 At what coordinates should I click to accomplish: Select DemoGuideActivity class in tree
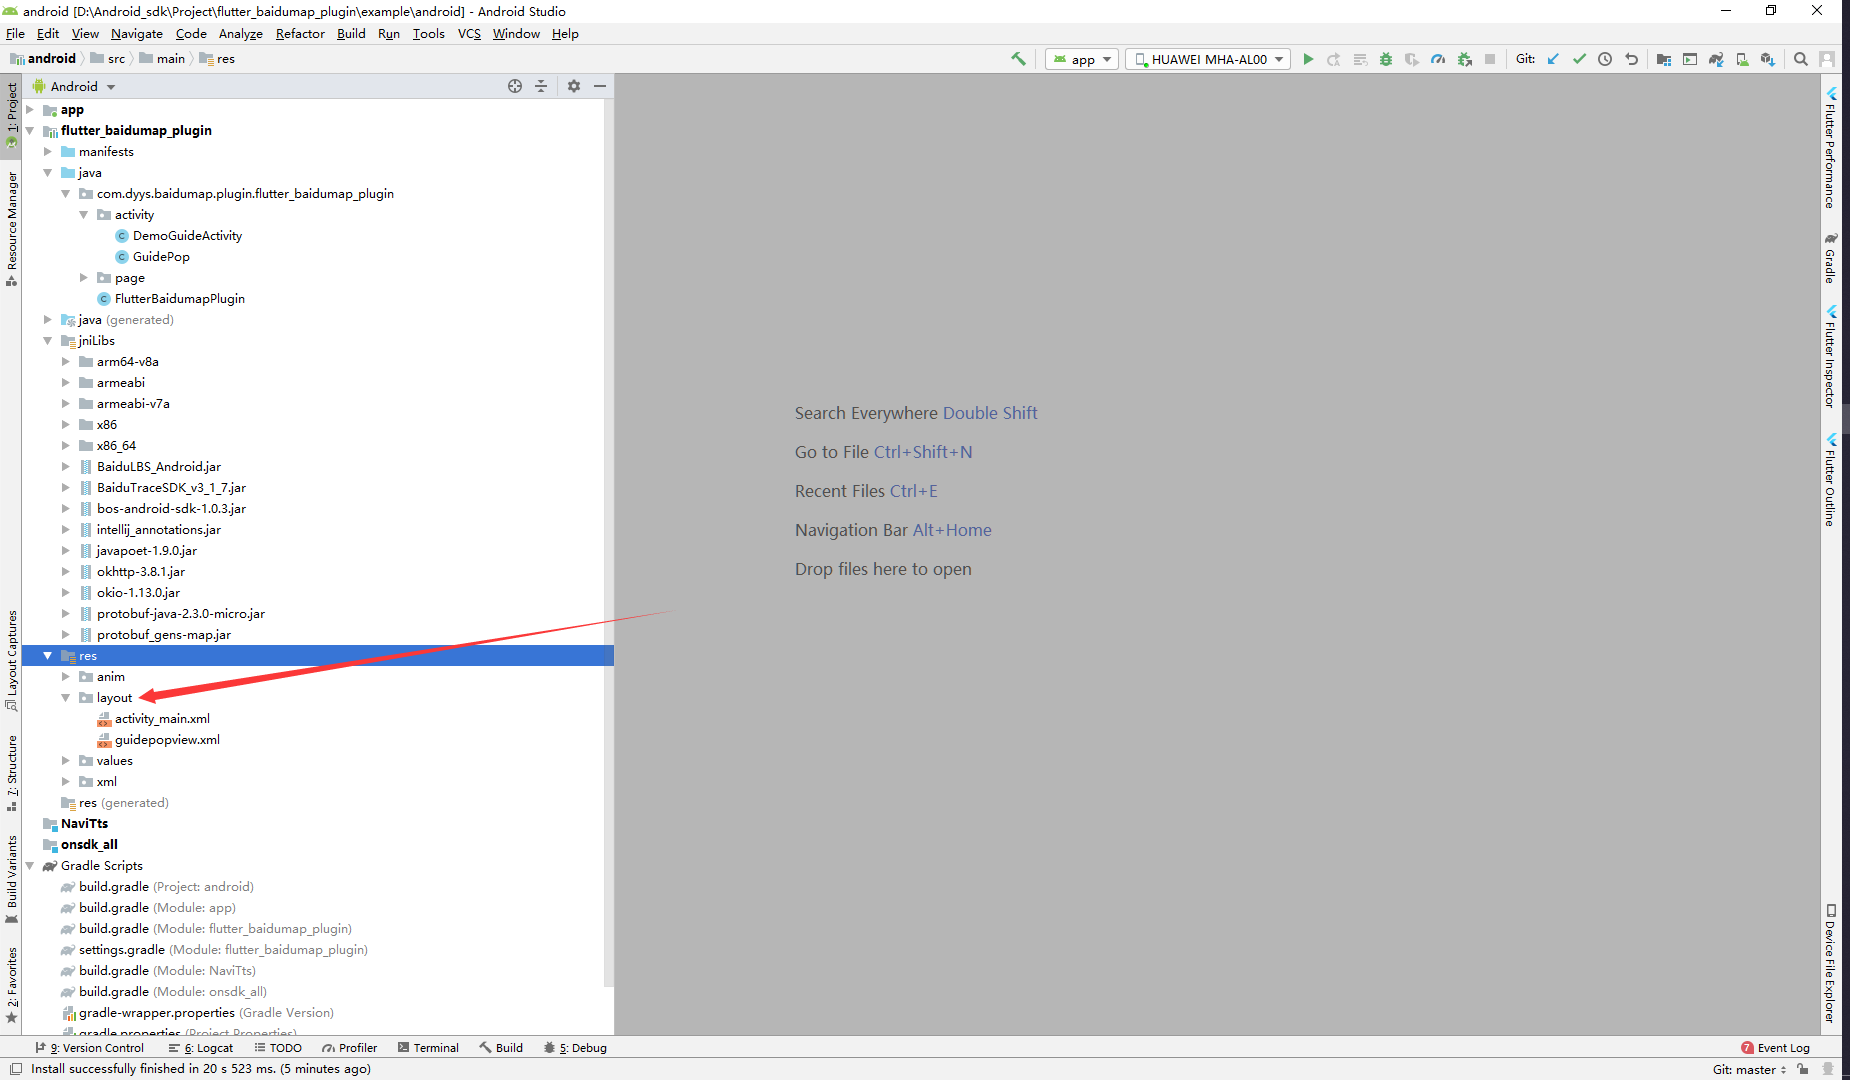(x=187, y=236)
